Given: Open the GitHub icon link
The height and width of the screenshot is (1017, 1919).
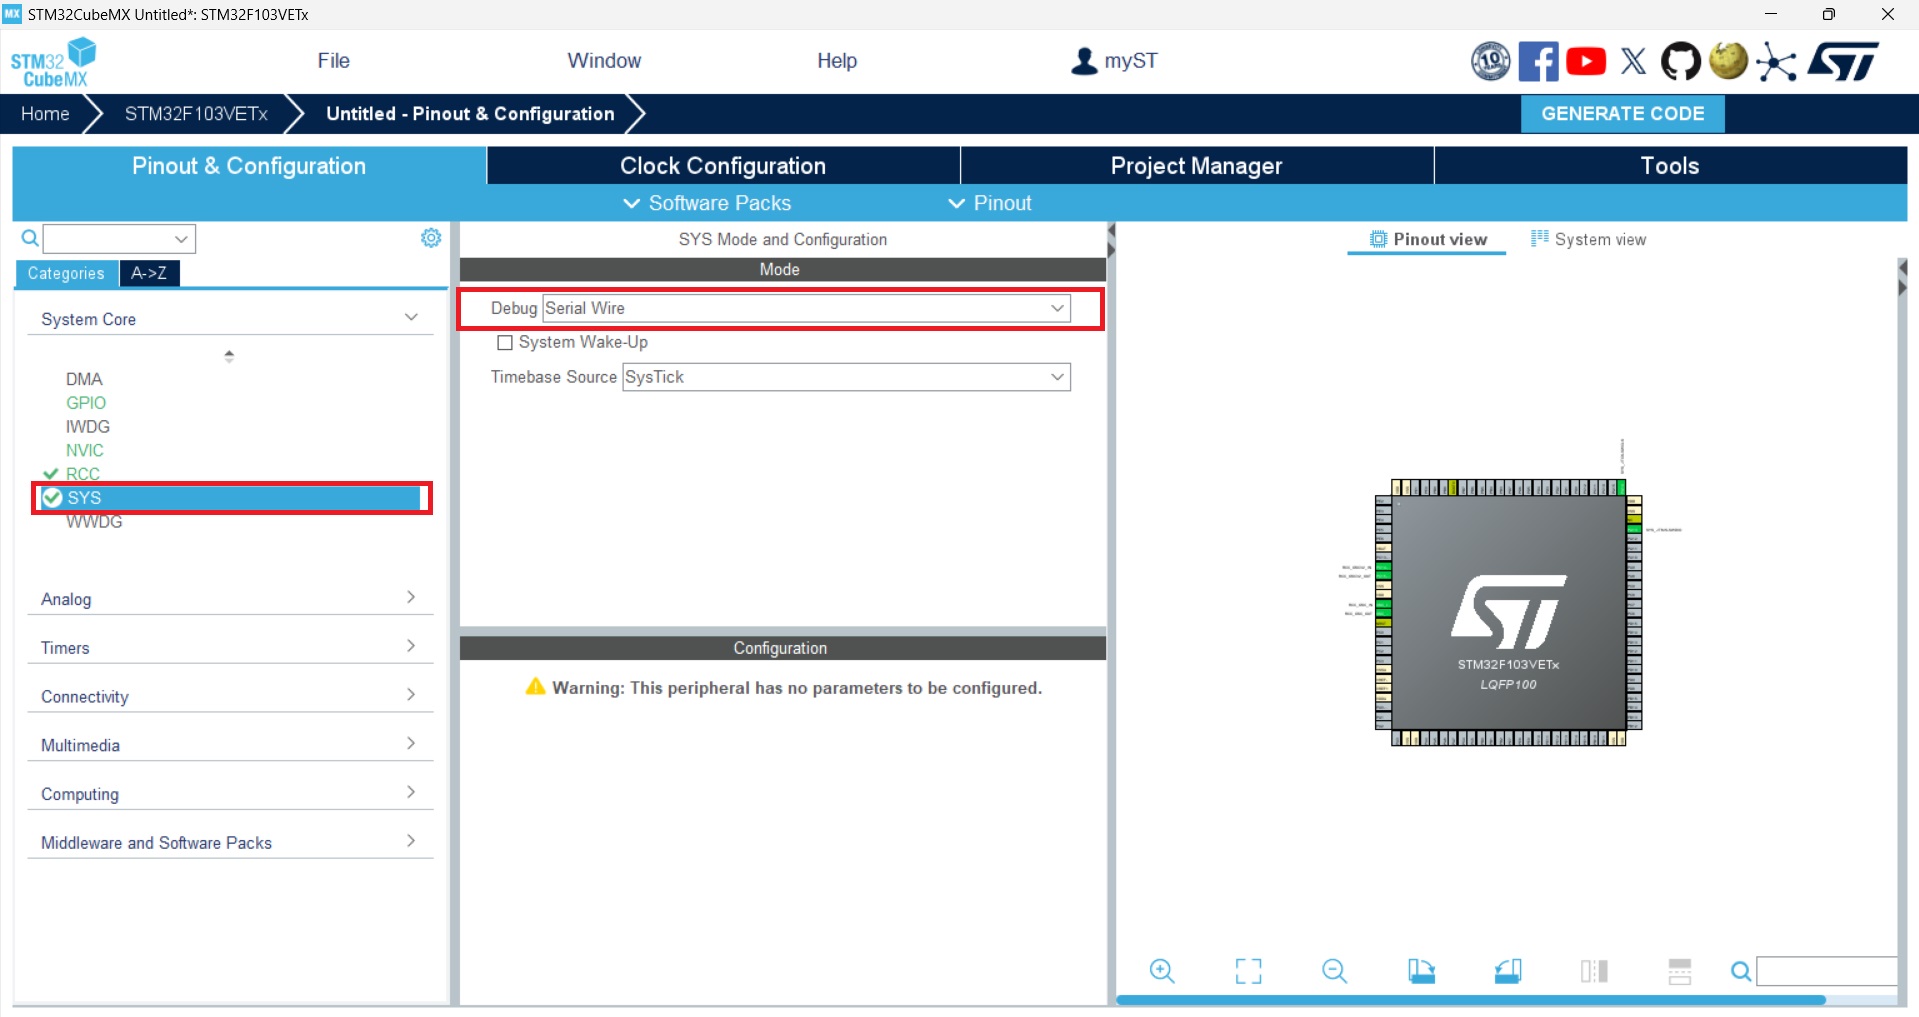Looking at the screenshot, I should (x=1680, y=61).
